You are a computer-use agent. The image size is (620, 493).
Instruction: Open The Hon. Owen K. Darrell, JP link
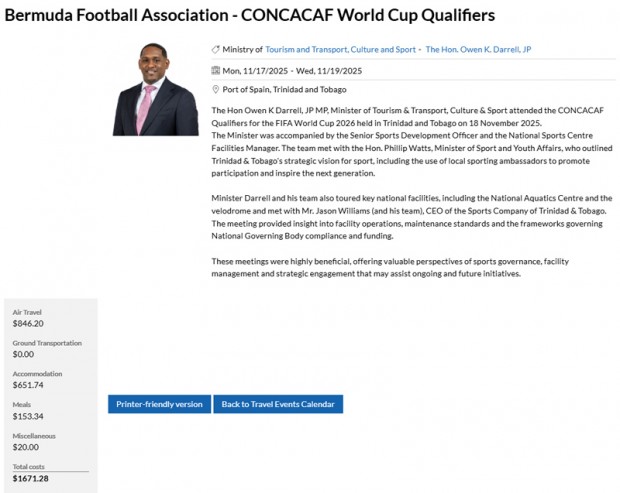[479, 49]
